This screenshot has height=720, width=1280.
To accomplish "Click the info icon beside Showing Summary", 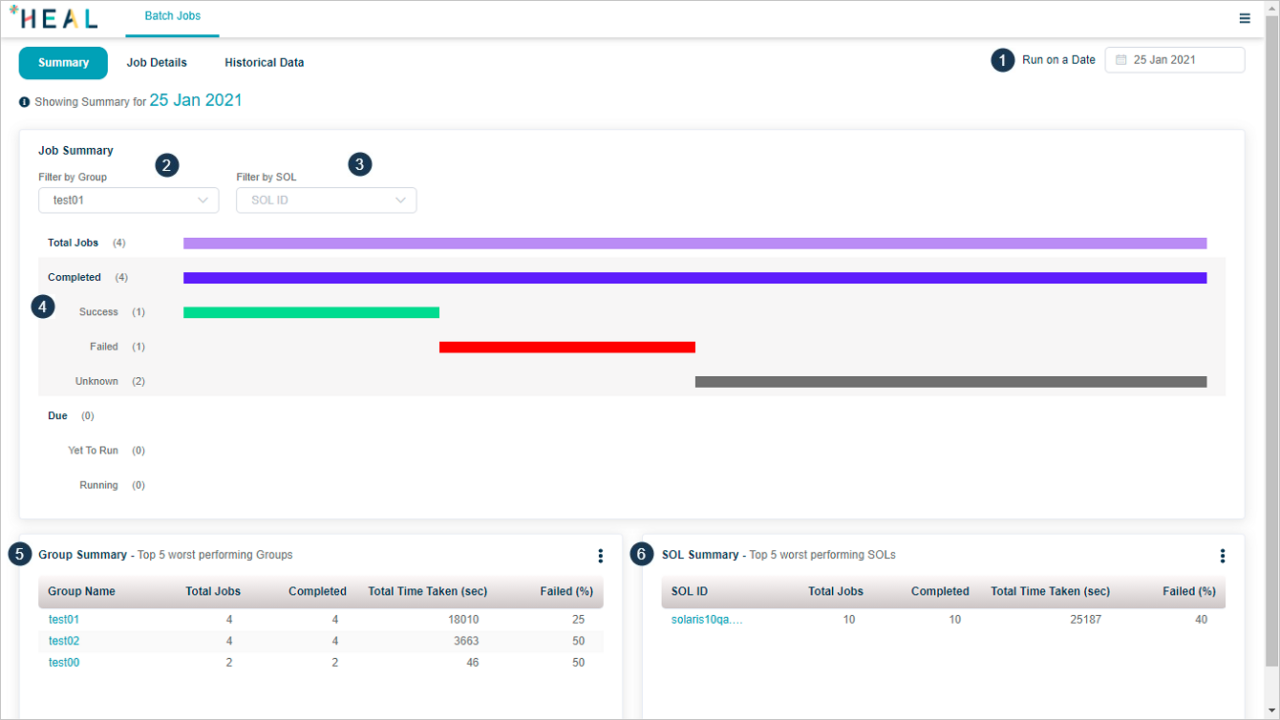I will [x=24, y=101].
